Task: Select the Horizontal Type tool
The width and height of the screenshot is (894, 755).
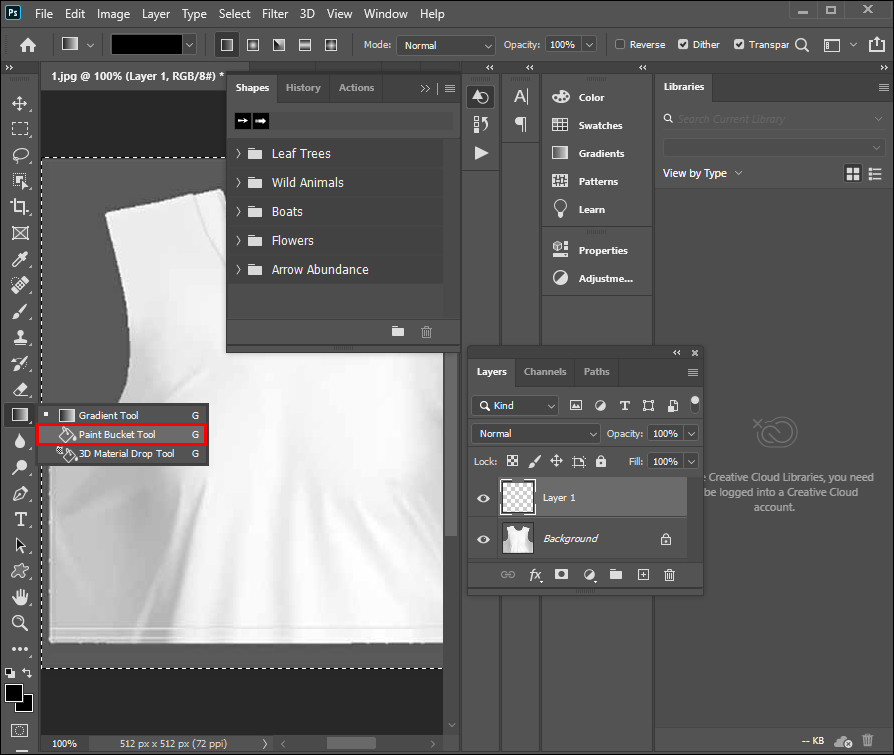Action: click(x=20, y=519)
